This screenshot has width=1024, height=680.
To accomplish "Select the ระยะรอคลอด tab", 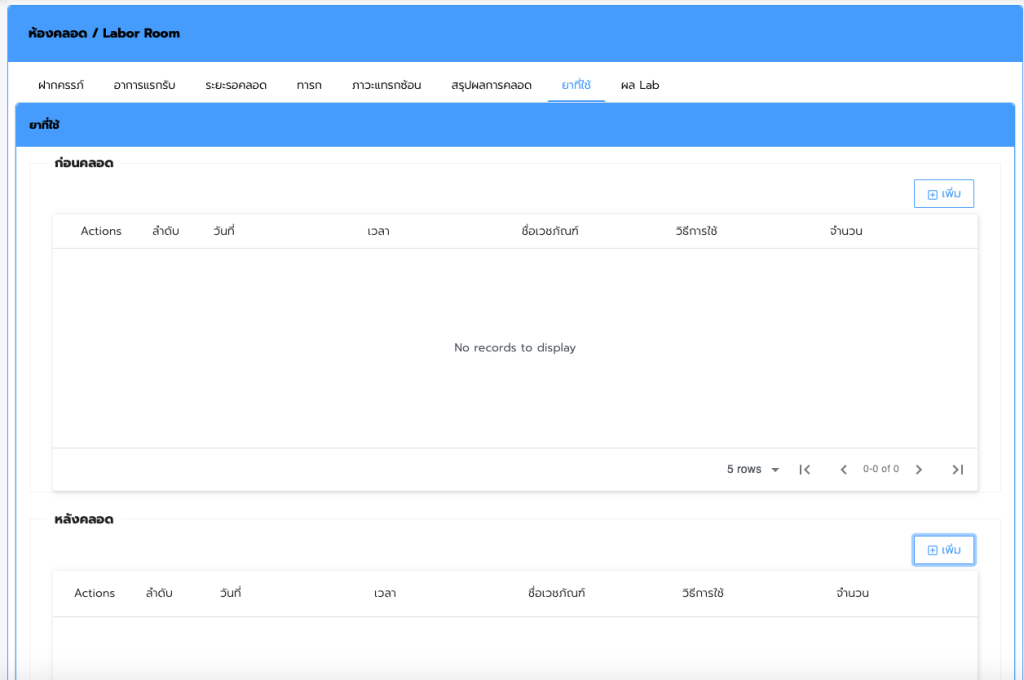I will pos(236,85).
